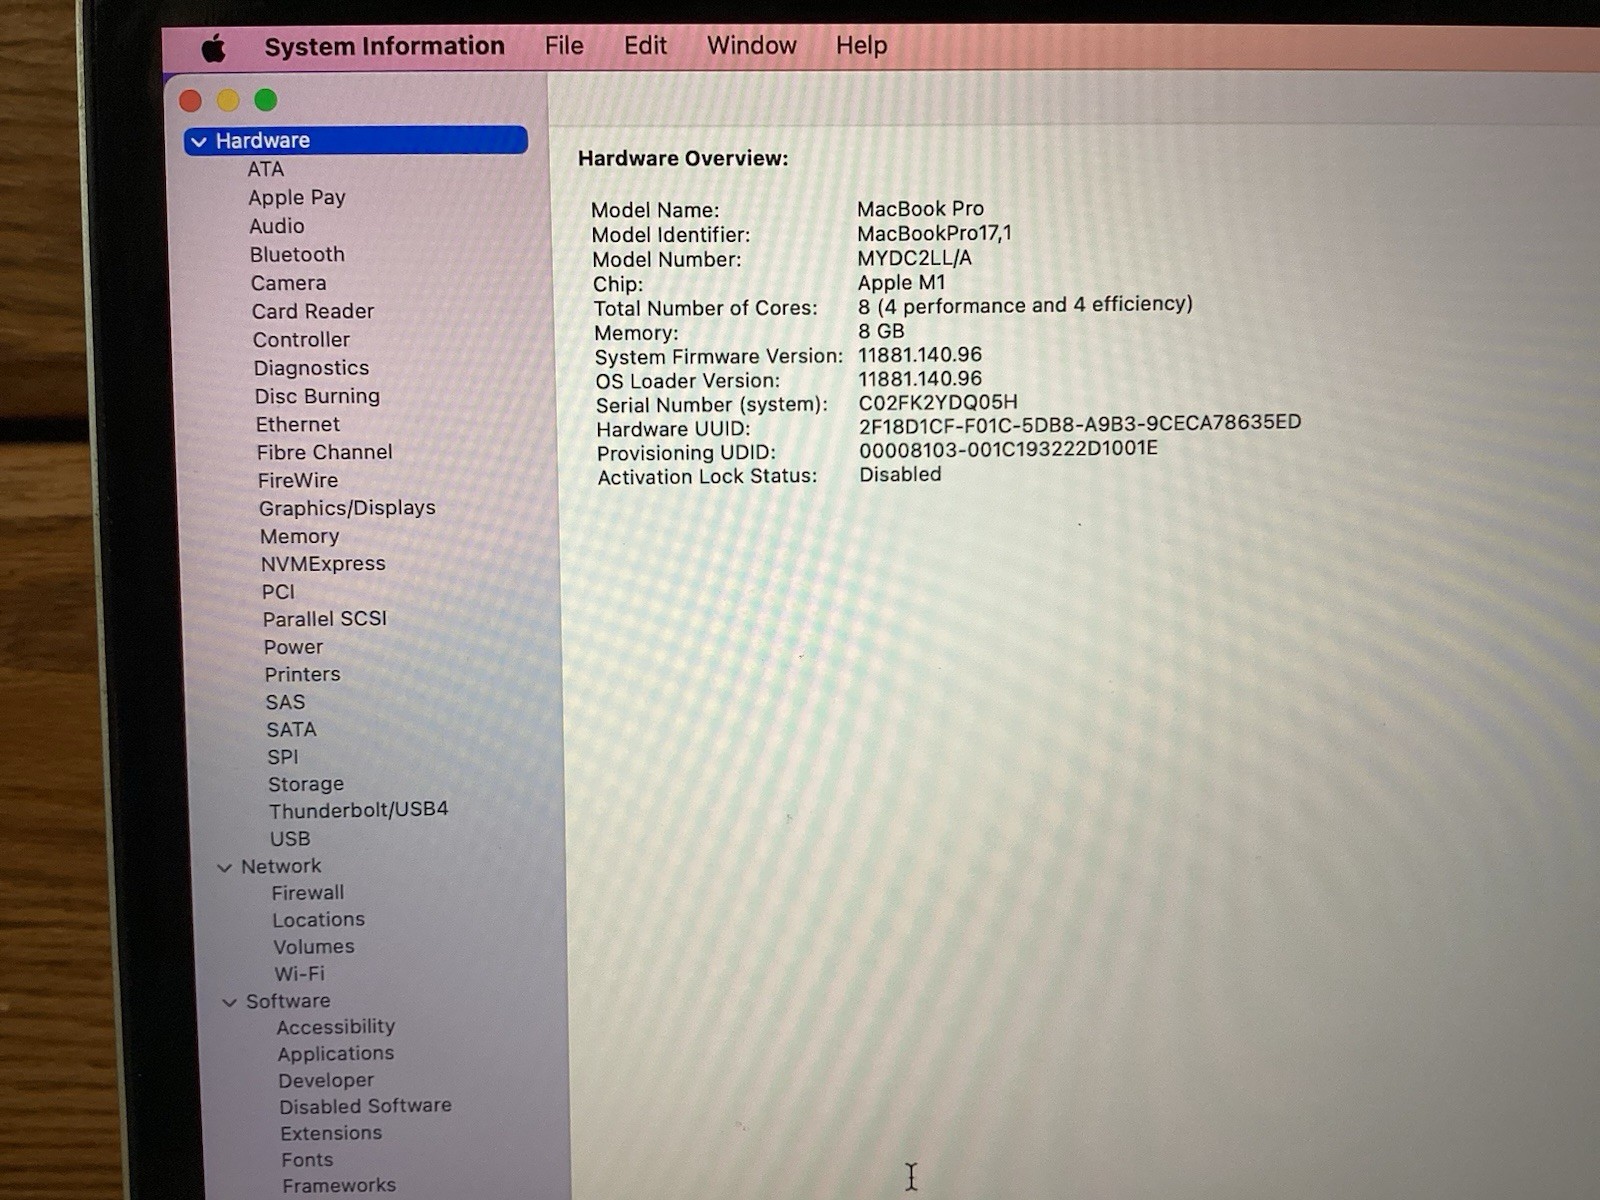This screenshot has height=1200, width=1600.
Task: Click the green zoom window button
Action: point(266,100)
